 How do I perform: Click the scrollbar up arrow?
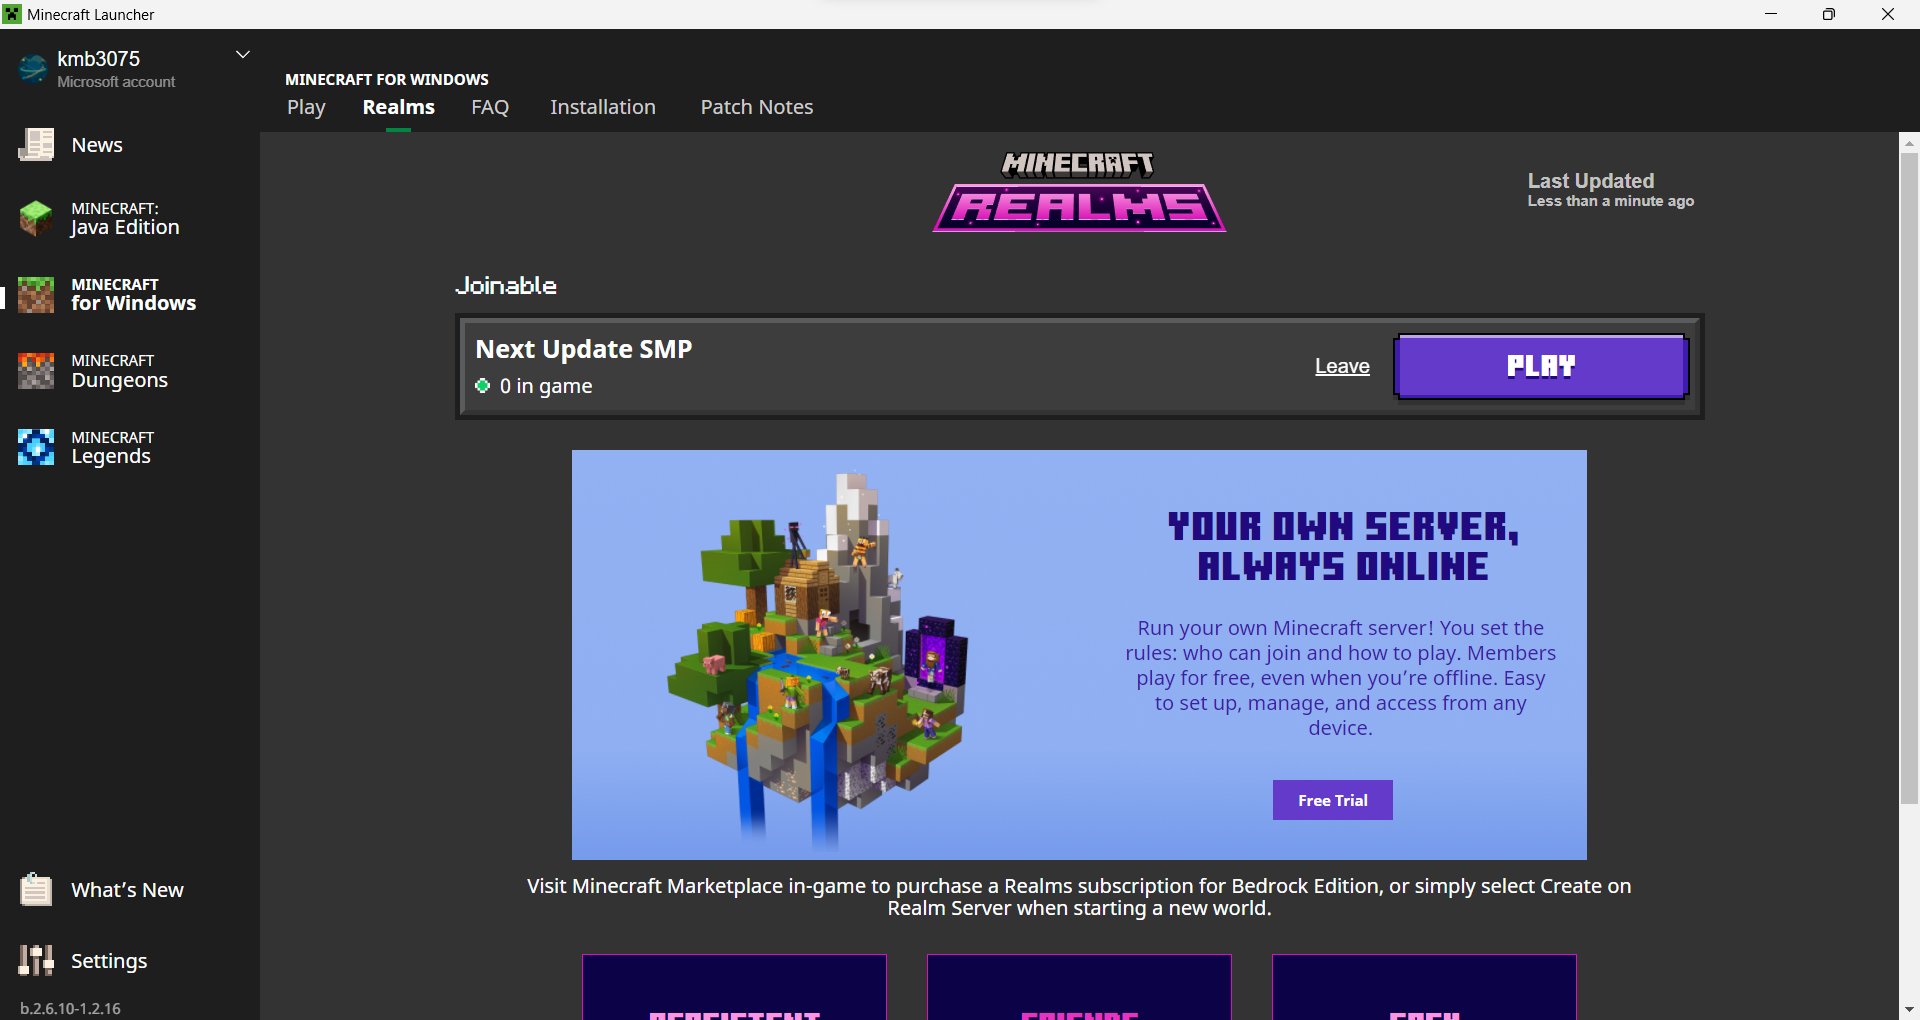(1909, 143)
